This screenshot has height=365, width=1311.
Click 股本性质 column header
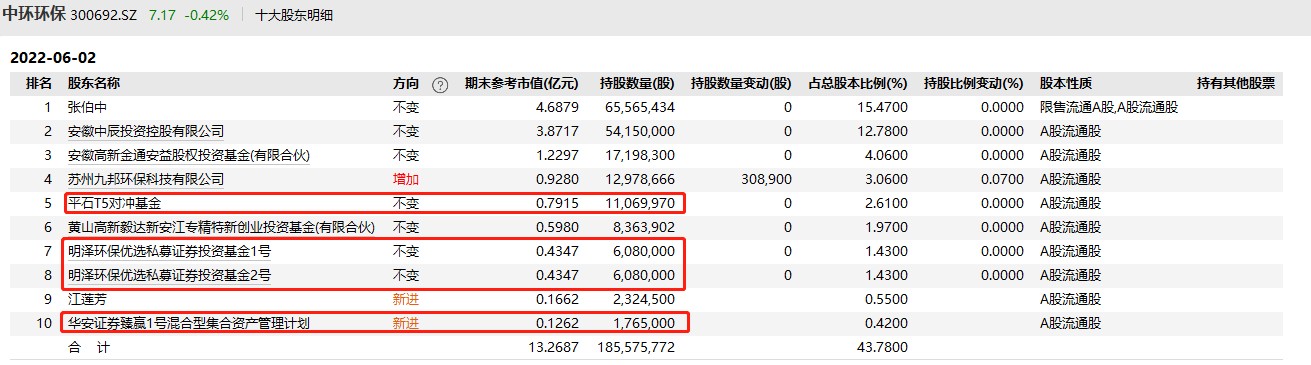(1066, 84)
